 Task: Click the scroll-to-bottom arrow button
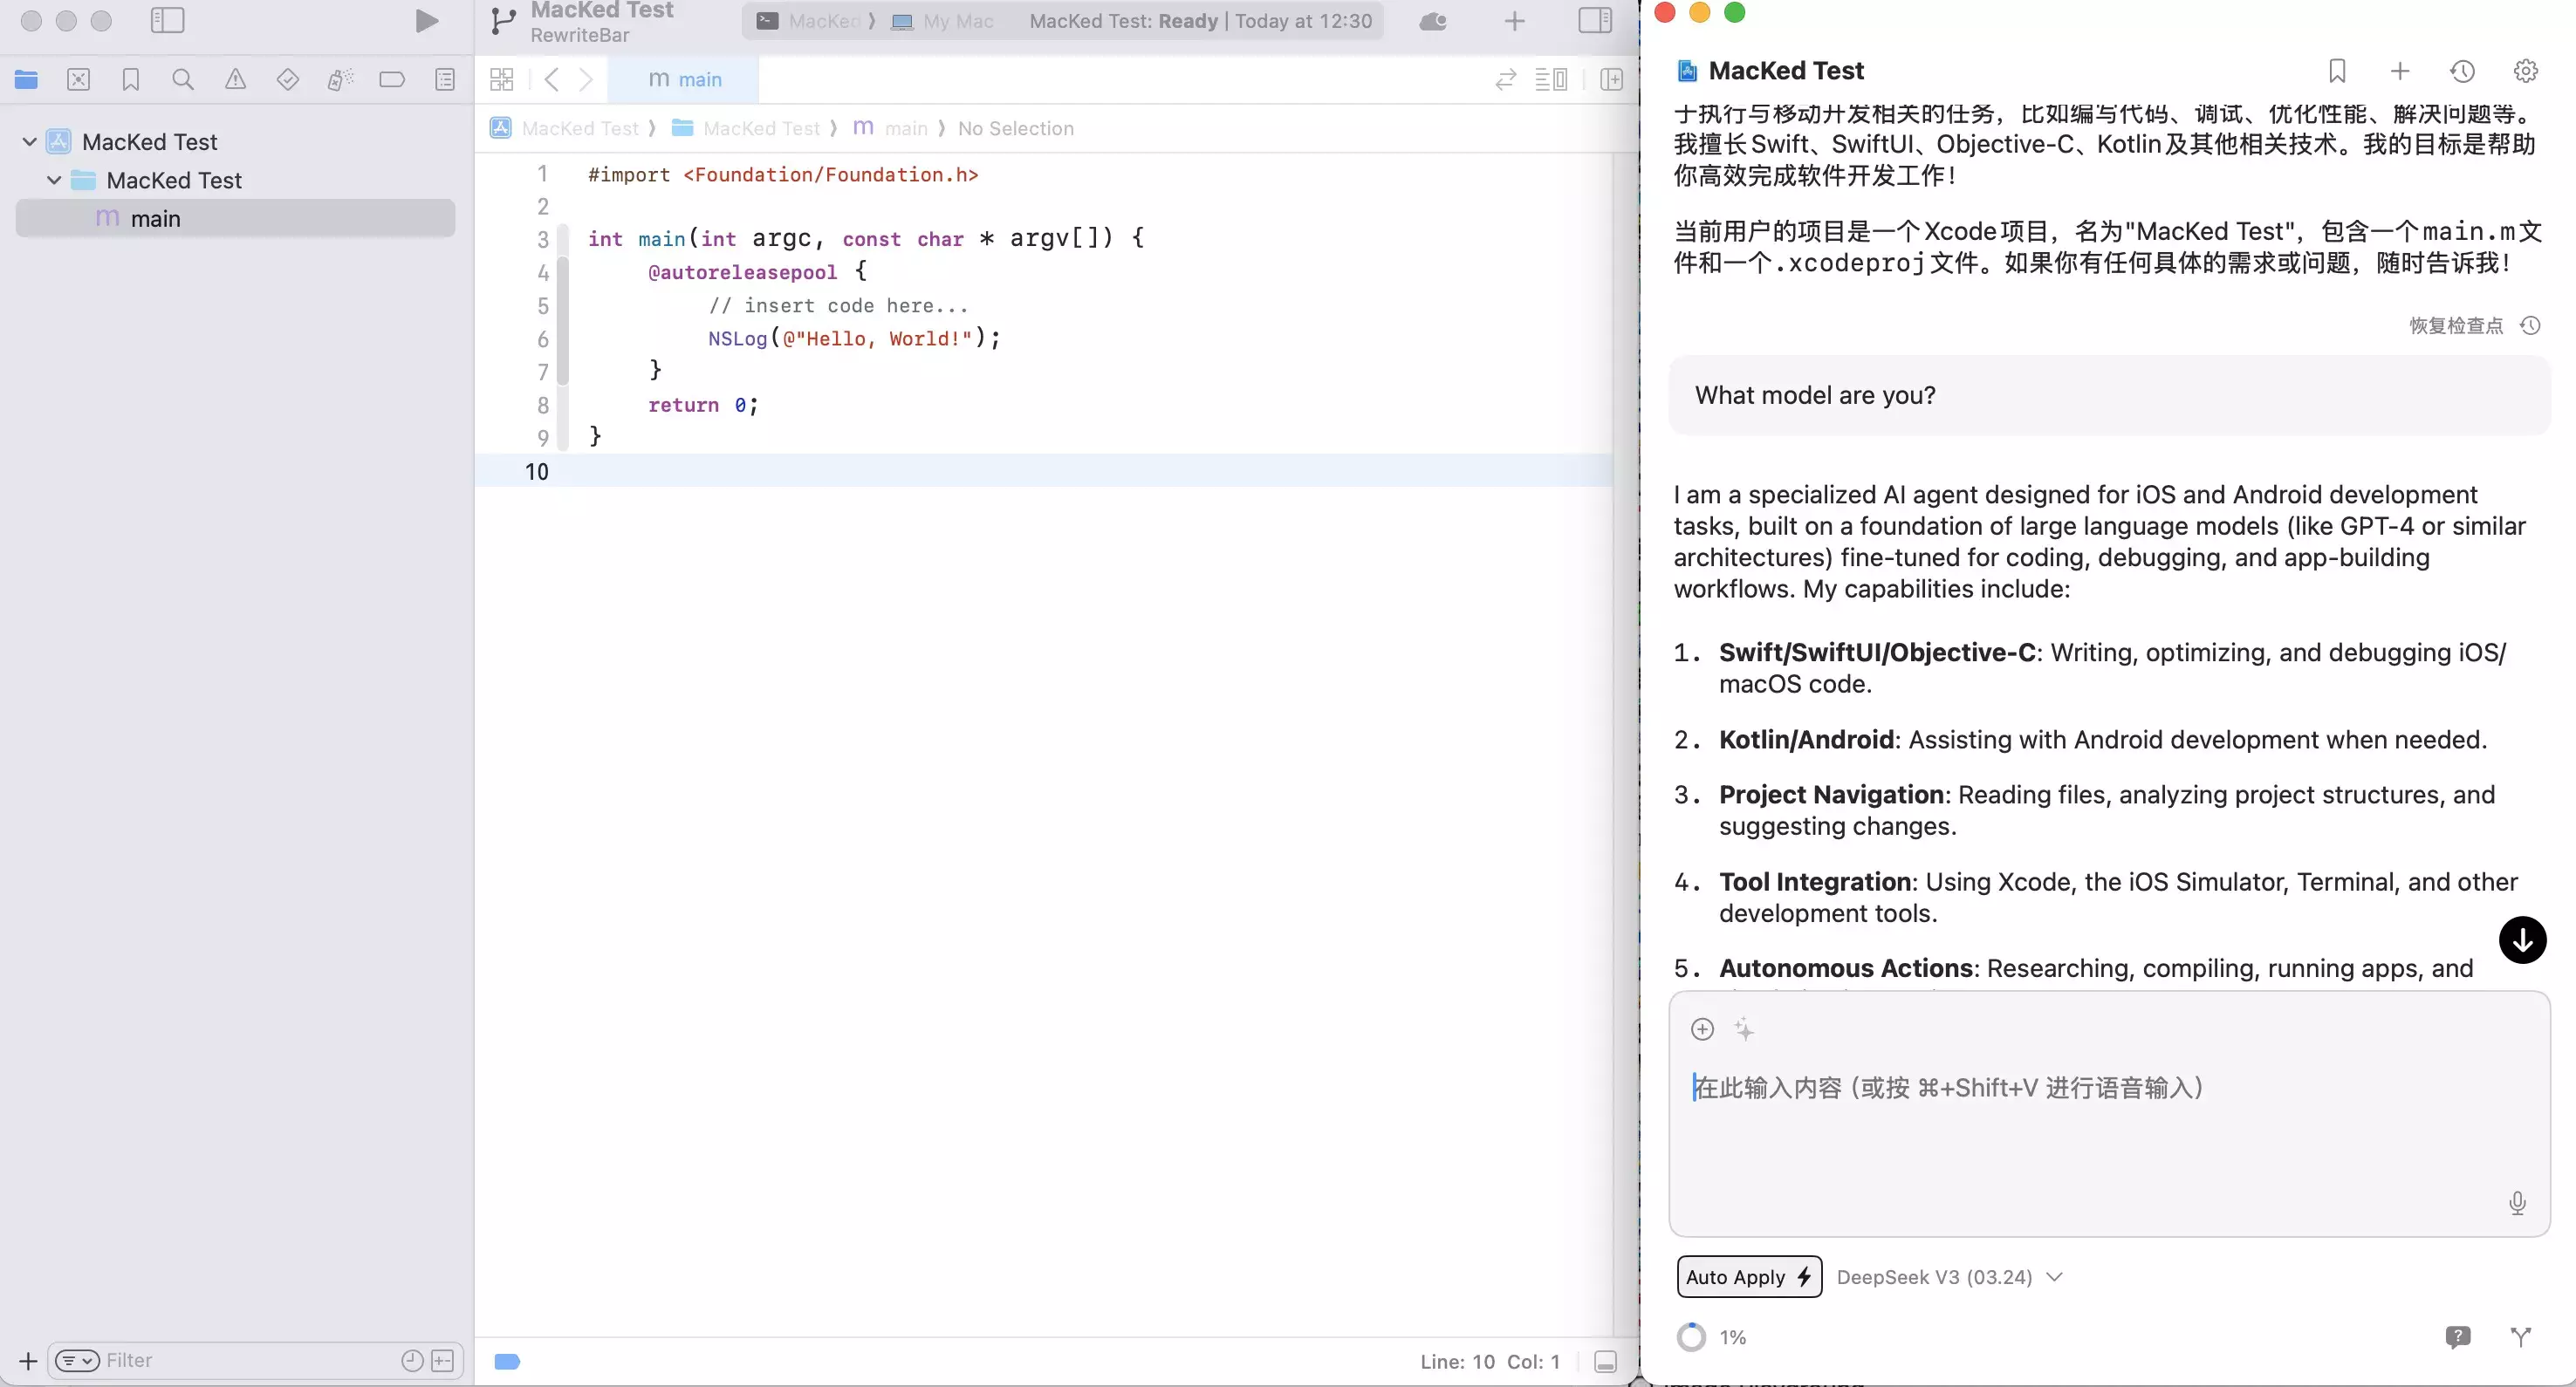point(2522,940)
